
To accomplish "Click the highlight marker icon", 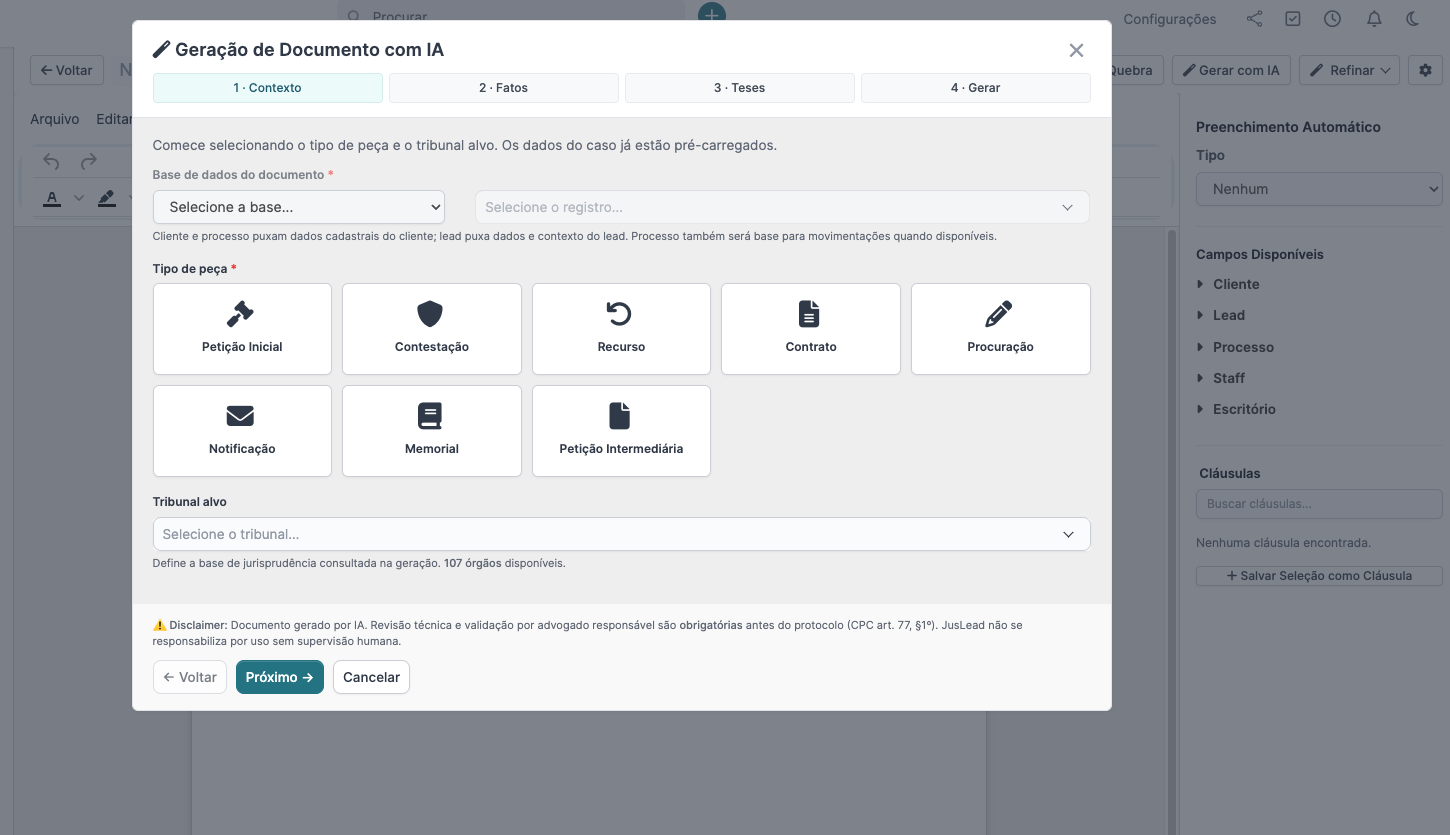I will tap(107, 198).
